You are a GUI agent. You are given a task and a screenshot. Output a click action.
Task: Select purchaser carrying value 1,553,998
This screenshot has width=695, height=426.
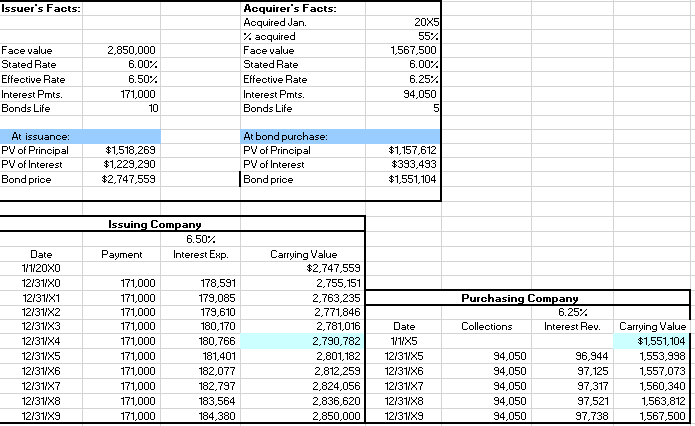tap(662, 356)
